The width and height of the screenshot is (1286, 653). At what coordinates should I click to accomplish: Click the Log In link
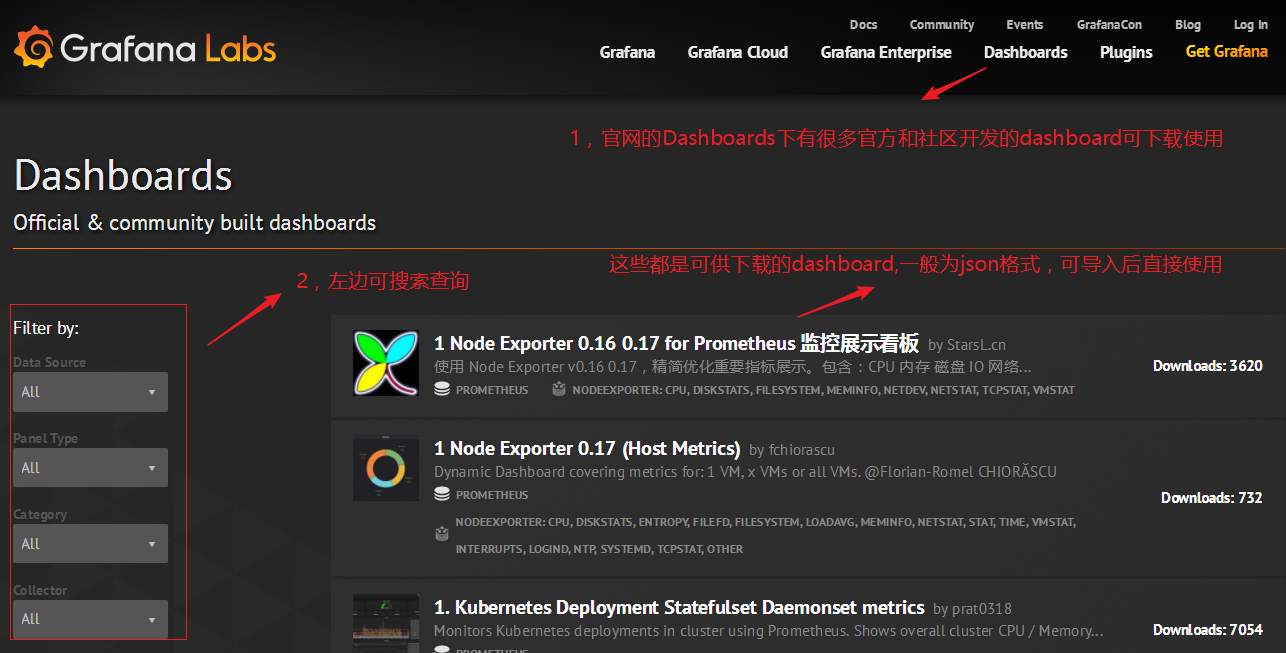tap(1250, 25)
